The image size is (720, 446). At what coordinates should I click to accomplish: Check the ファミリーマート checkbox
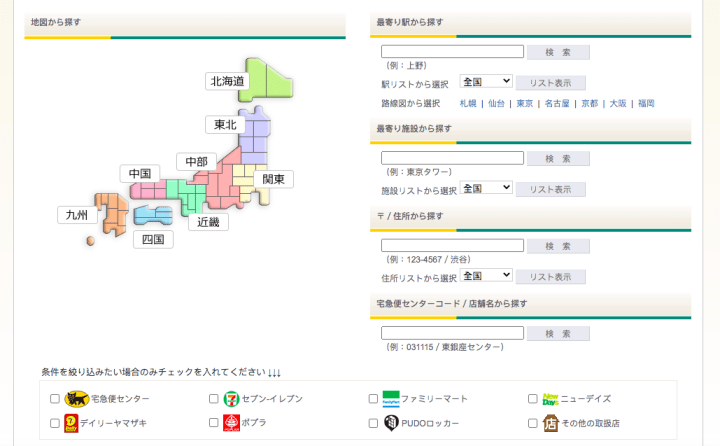373,399
